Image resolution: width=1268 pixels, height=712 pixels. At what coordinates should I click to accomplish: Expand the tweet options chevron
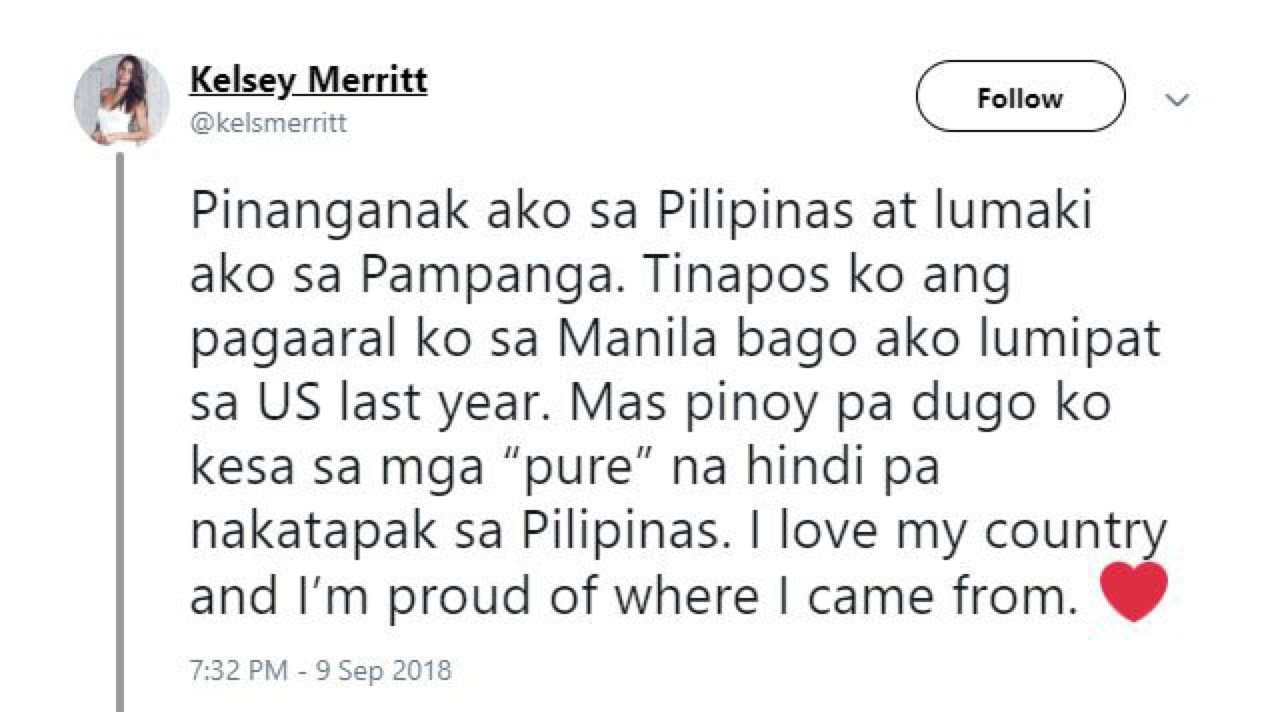point(1179,100)
